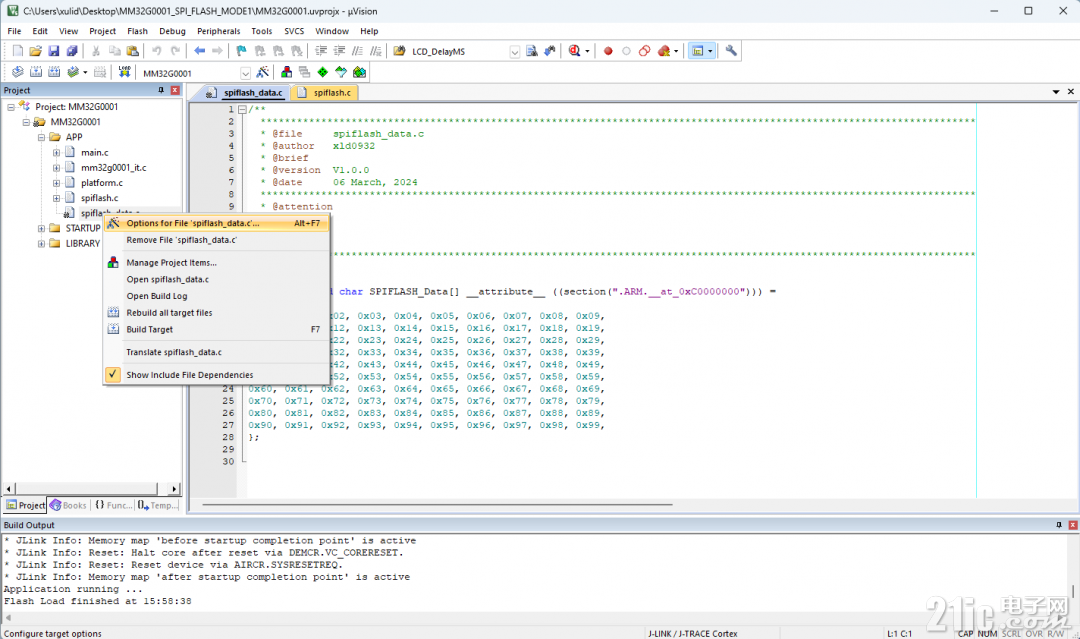The width and height of the screenshot is (1080, 639).
Task: Close the Build Output panel
Action: click(x=1072, y=525)
